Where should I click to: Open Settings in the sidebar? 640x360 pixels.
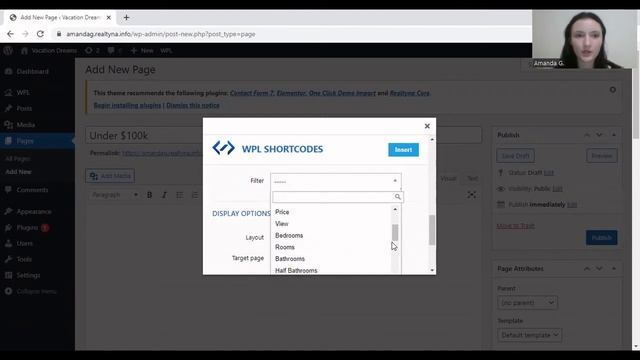pyautogui.click(x=28, y=276)
